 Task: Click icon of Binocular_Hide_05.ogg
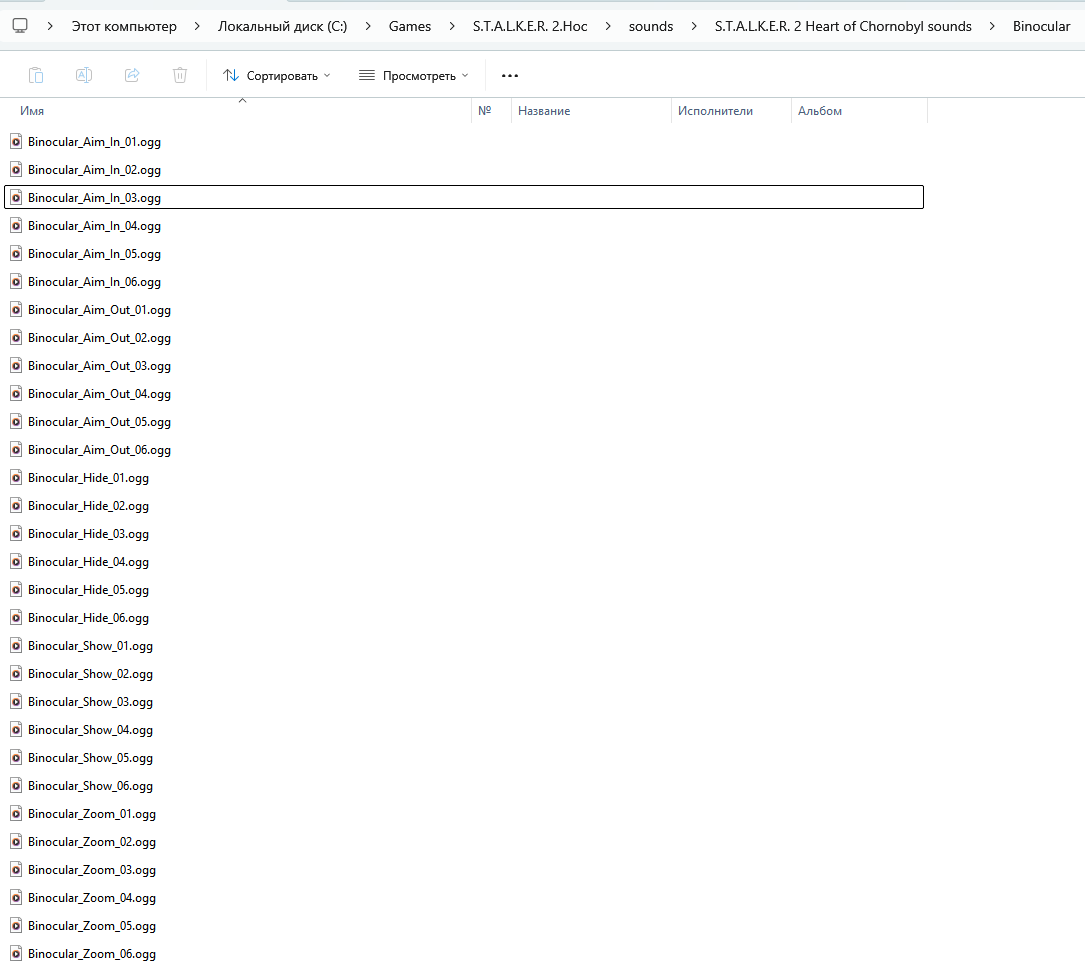16,590
